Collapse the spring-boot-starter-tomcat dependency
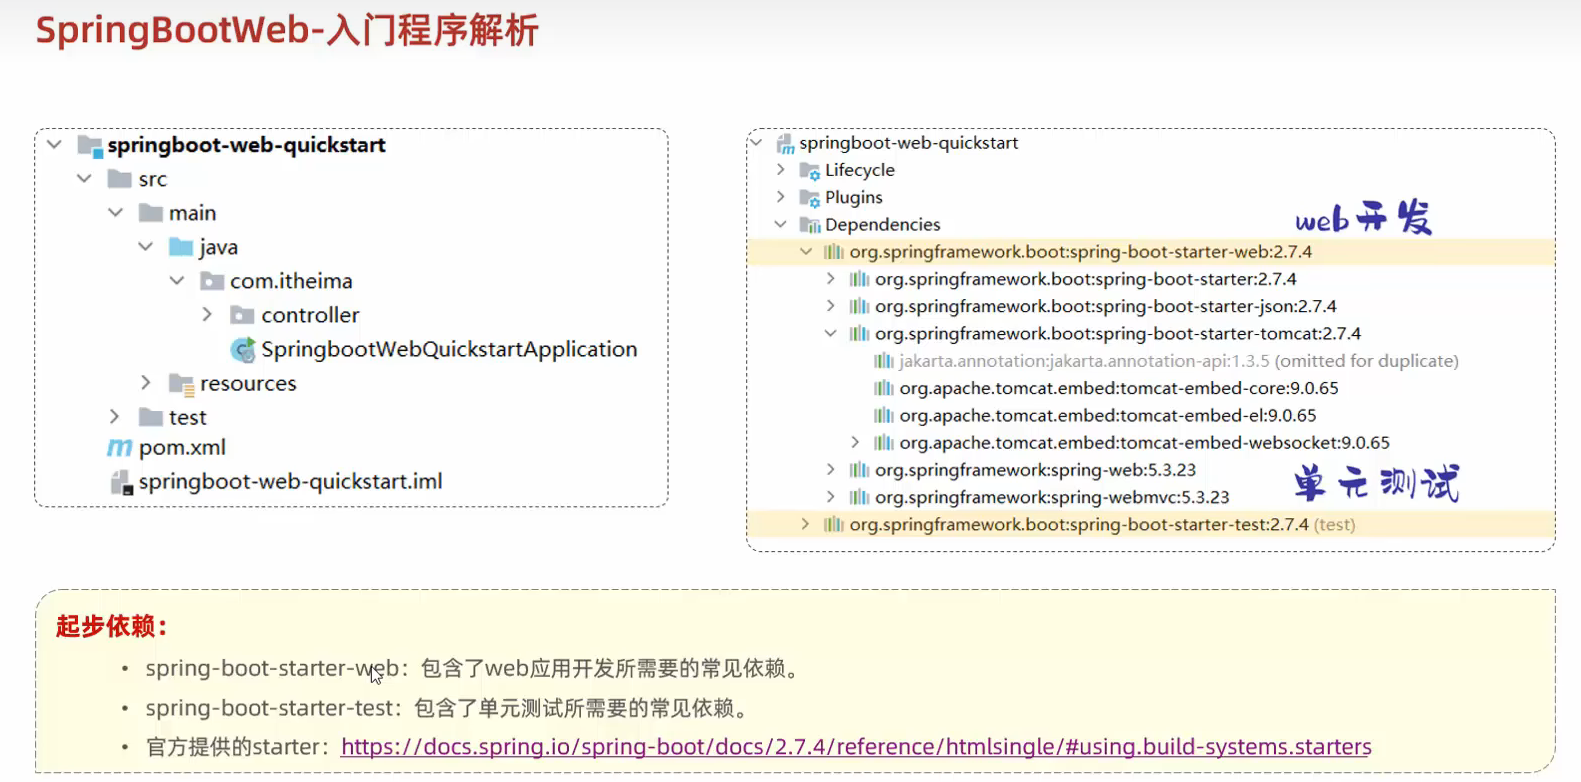The image size is (1581, 782). [x=830, y=334]
